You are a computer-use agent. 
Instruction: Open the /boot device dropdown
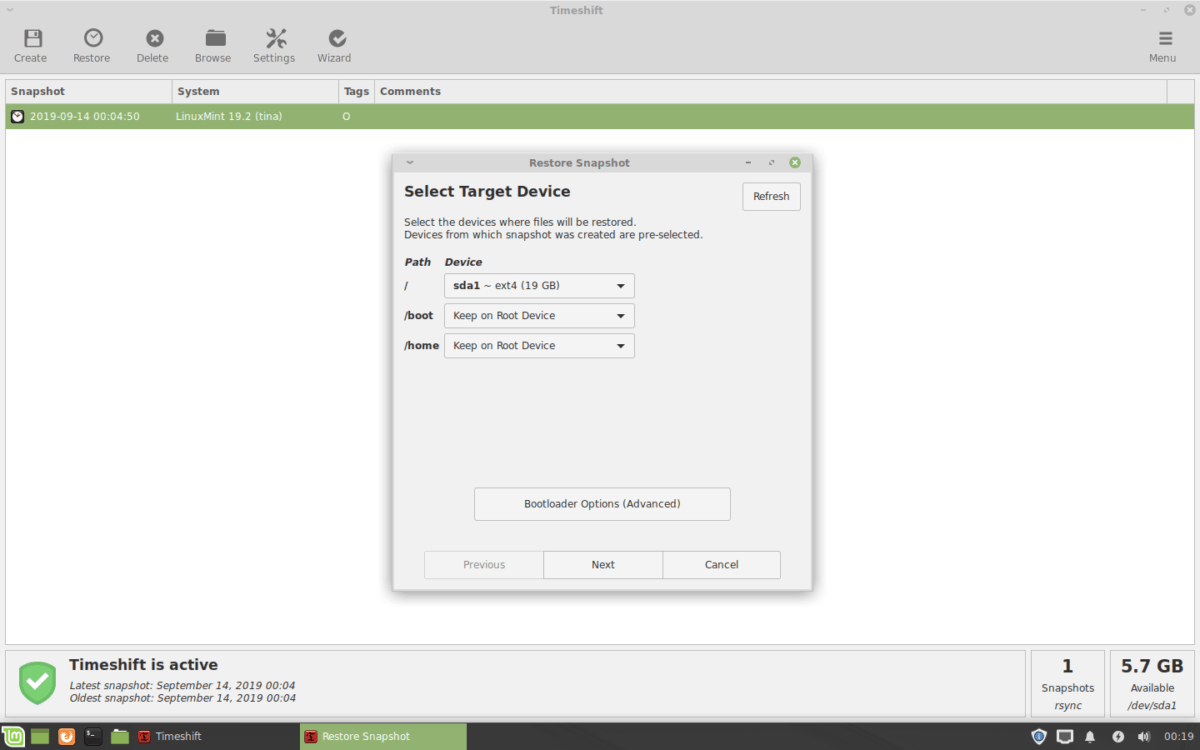[539, 316]
